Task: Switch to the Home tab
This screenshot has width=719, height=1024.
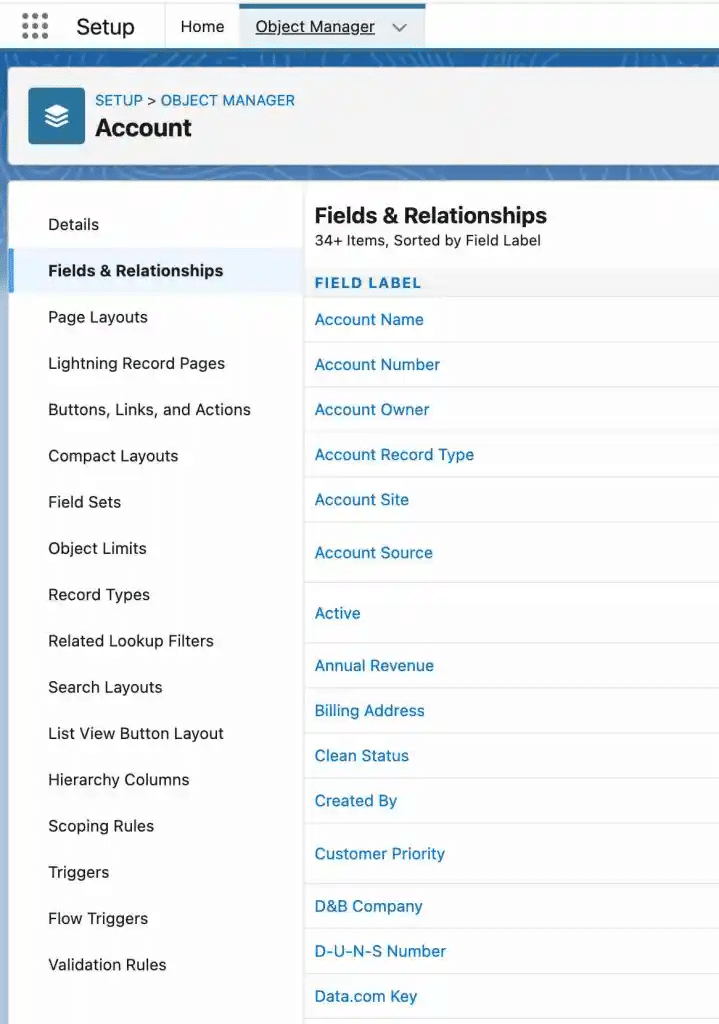Action: click(x=202, y=27)
